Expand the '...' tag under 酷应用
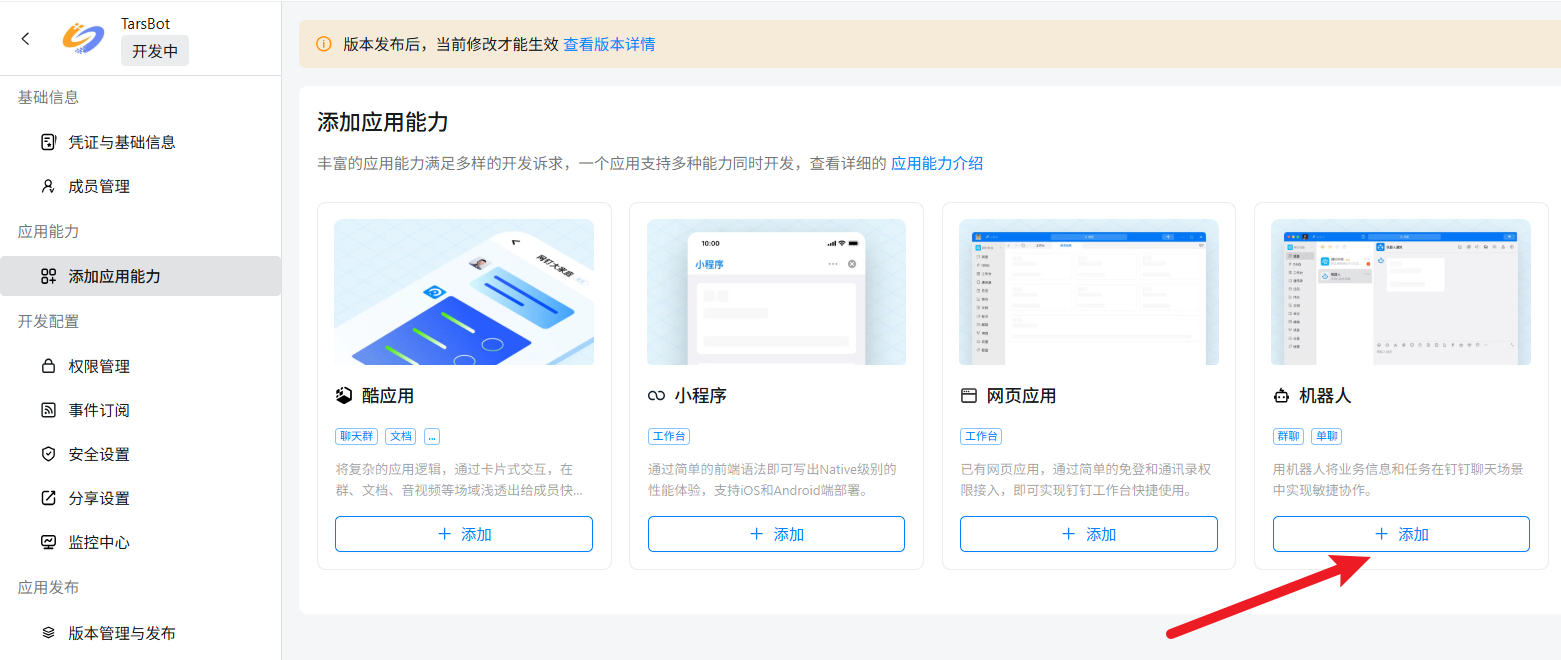The height and width of the screenshot is (660, 1561). tap(432, 436)
